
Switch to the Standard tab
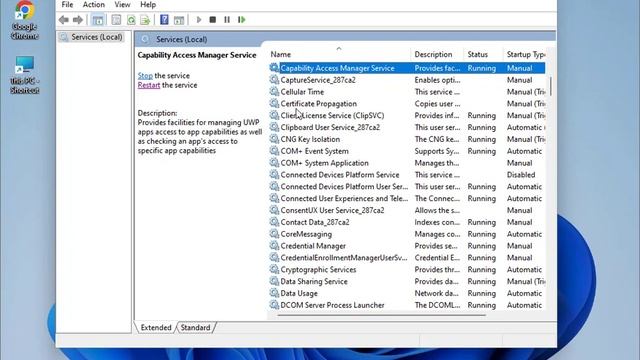pyautogui.click(x=196, y=327)
